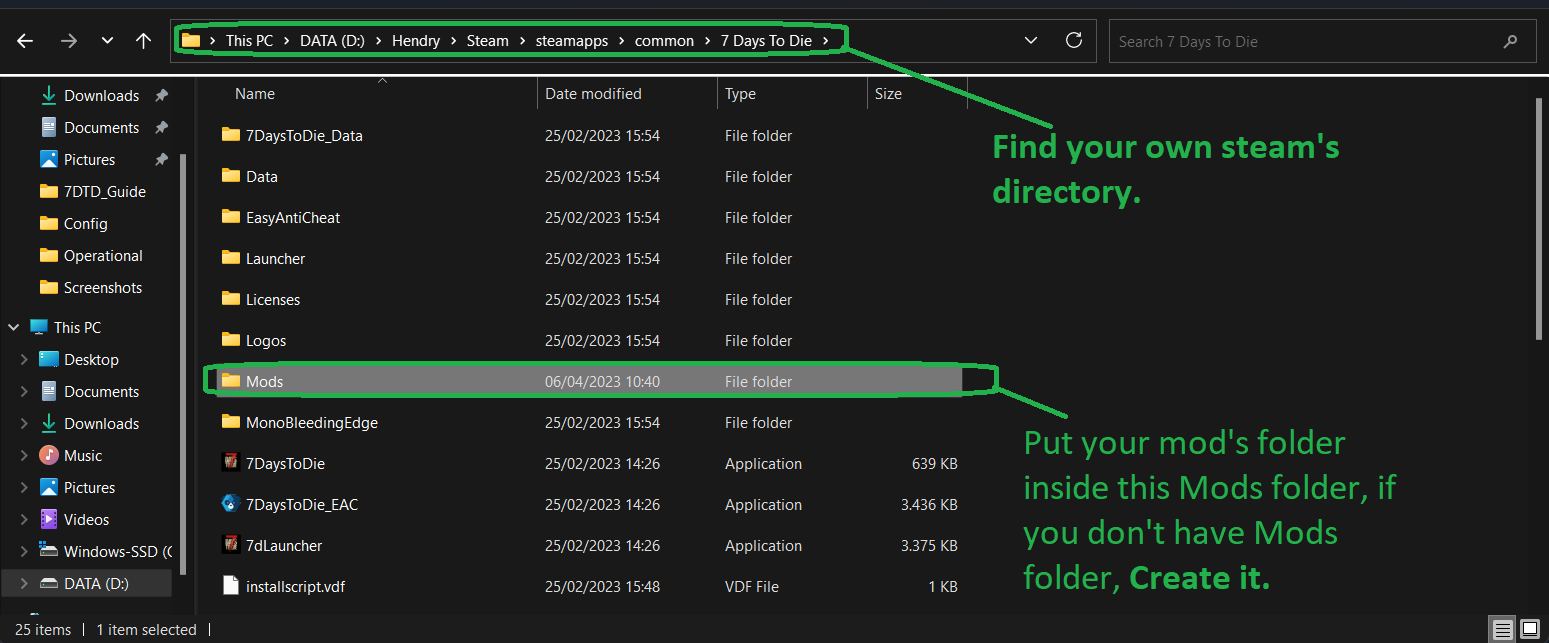The height and width of the screenshot is (643, 1549).
Task: Select the 7dLauncher application icon
Action: 231,545
